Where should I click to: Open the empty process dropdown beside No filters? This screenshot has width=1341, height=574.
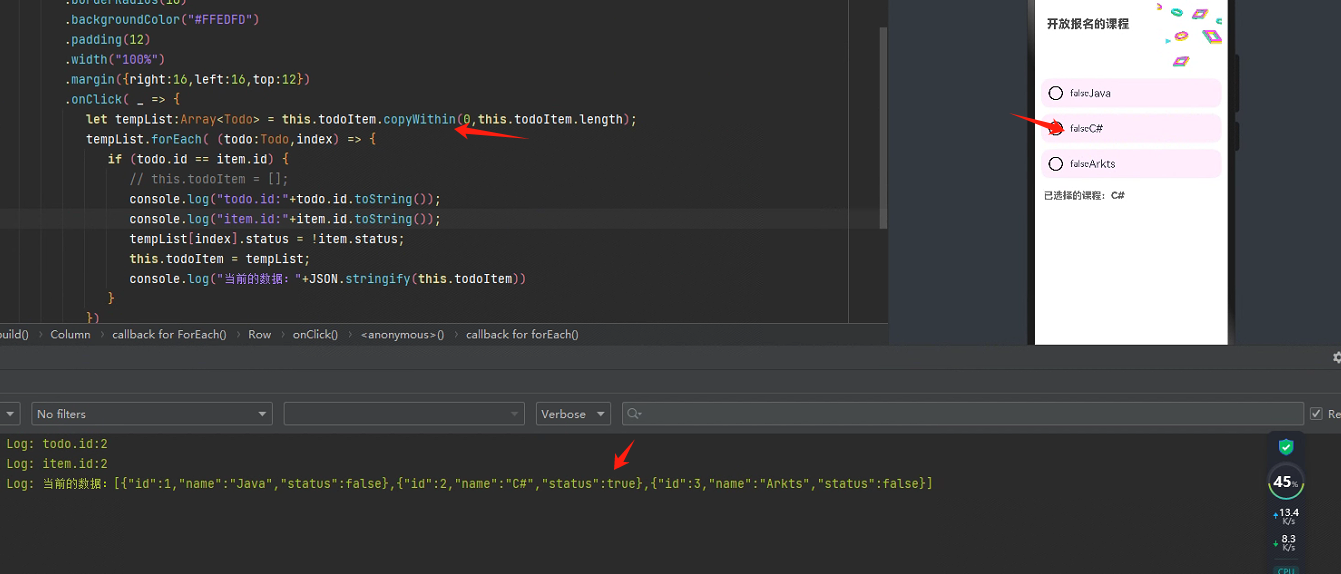tap(404, 414)
